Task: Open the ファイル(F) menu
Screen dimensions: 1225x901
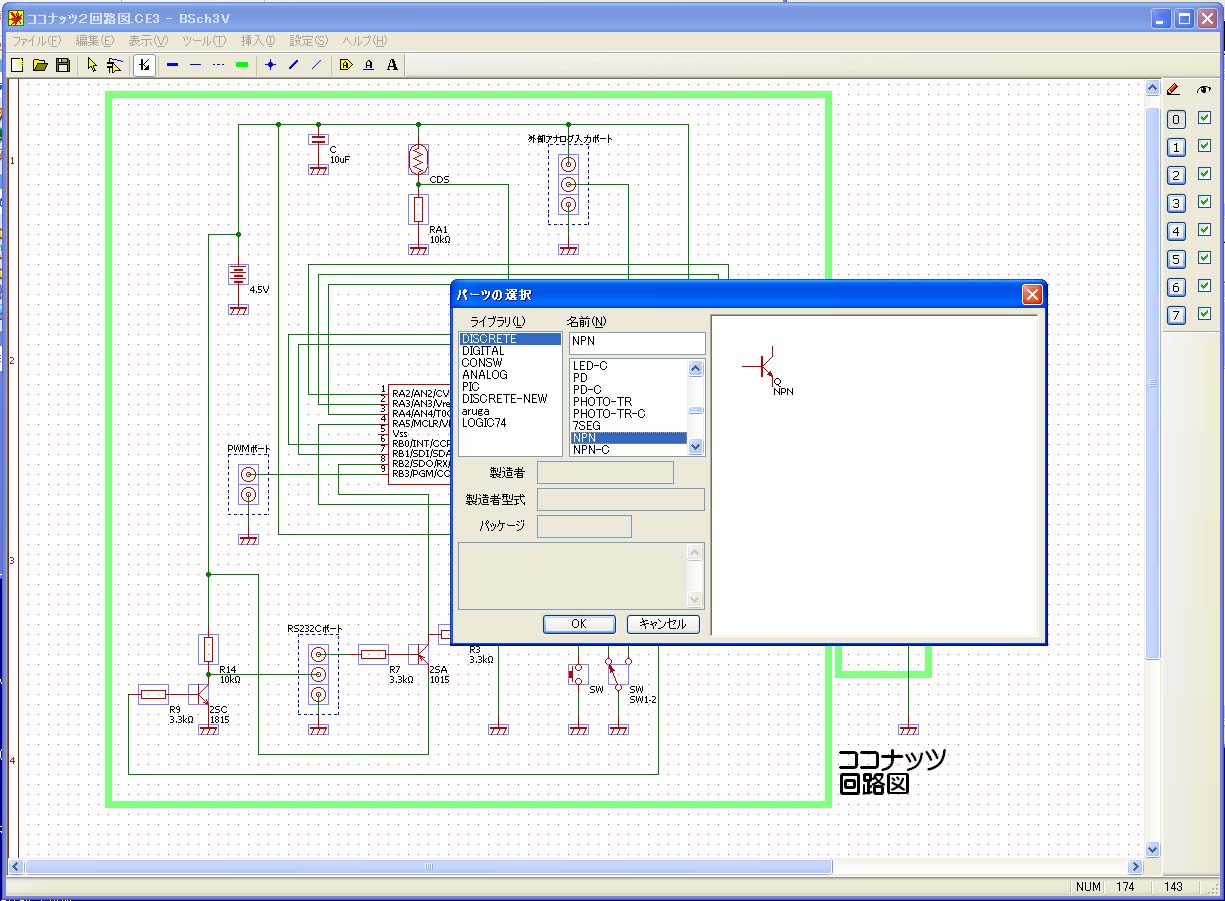Action: (35, 41)
